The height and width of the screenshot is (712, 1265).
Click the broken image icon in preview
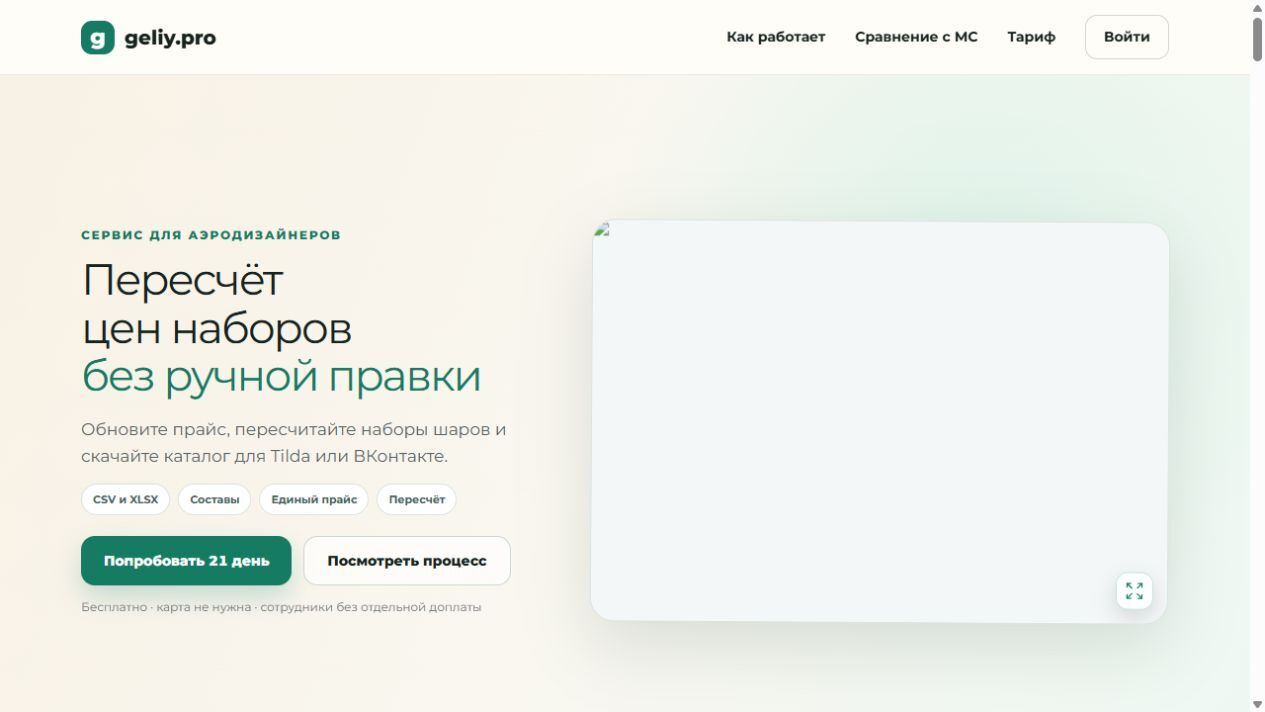pos(602,229)
